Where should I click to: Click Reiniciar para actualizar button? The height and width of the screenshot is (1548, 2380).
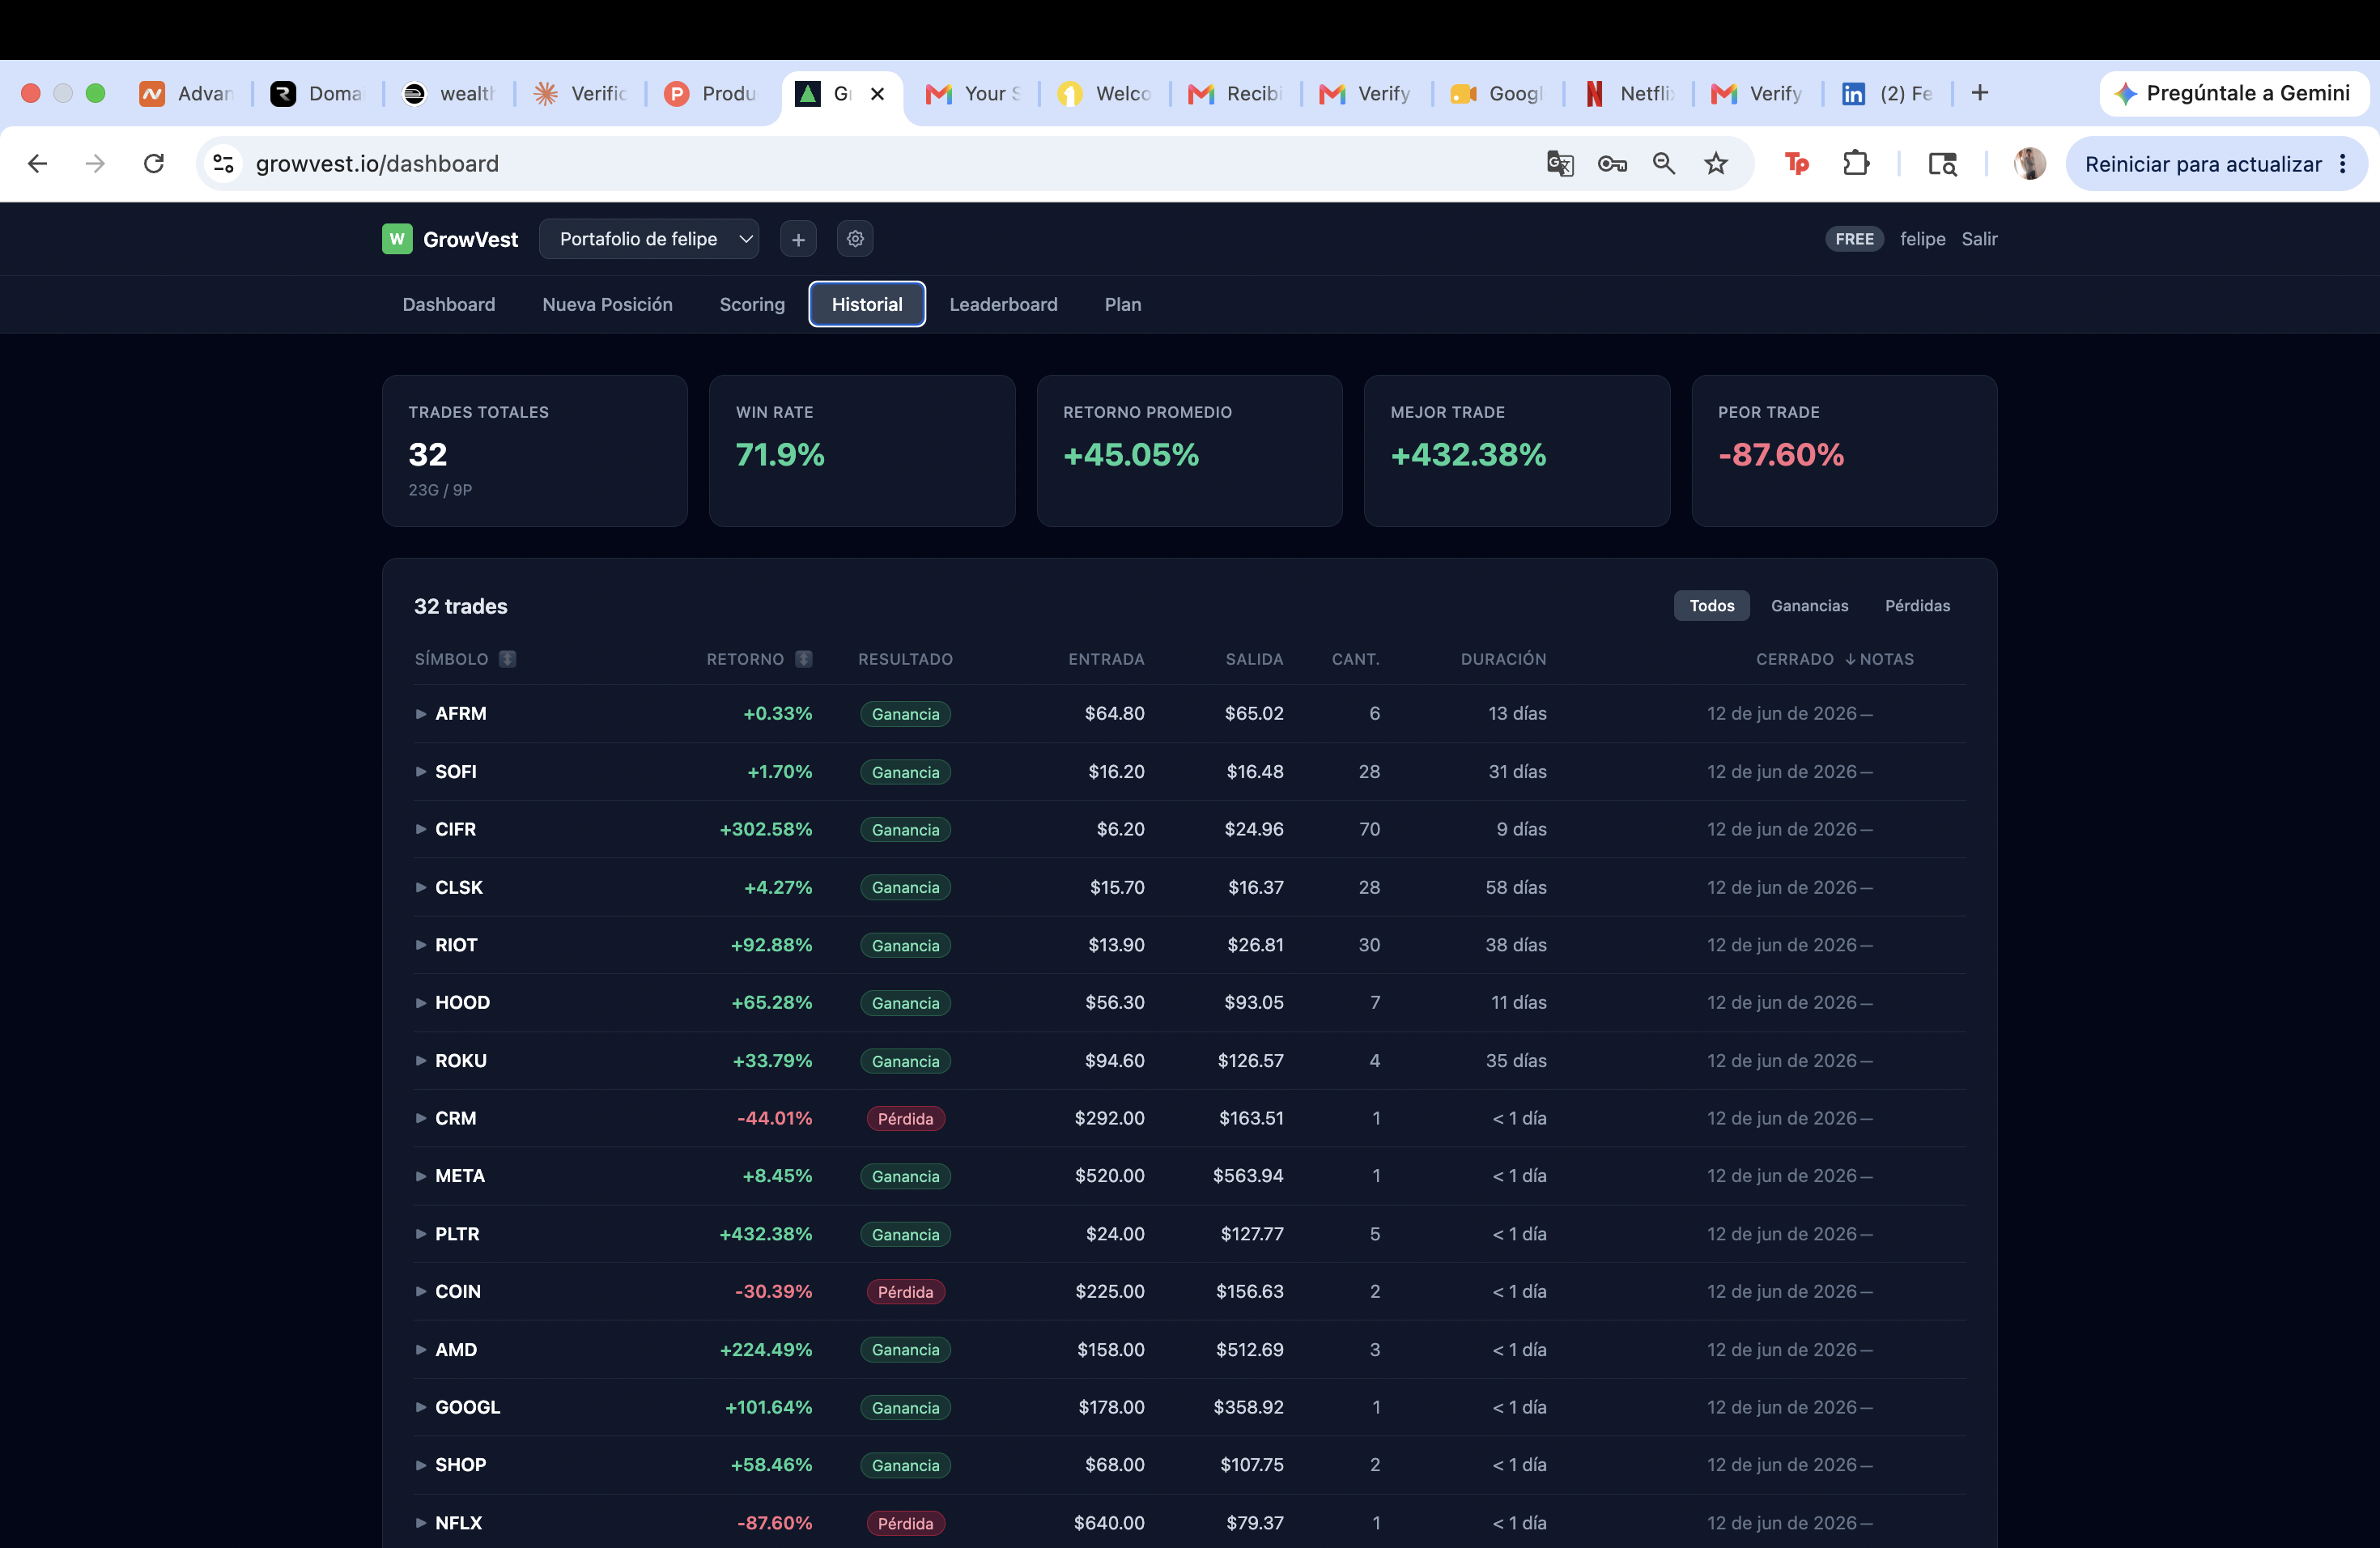pyautogui.click(x=2216, y=164)
